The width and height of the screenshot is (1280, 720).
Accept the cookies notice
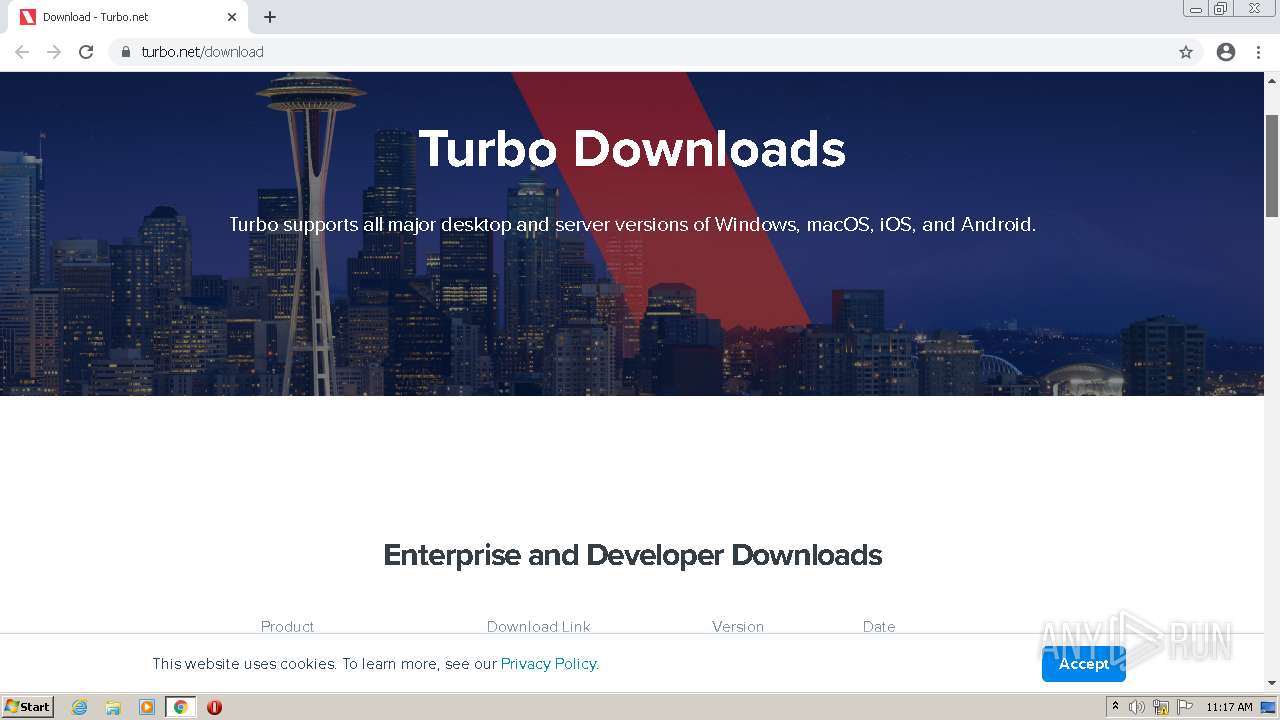click(x=1084, y=664)
